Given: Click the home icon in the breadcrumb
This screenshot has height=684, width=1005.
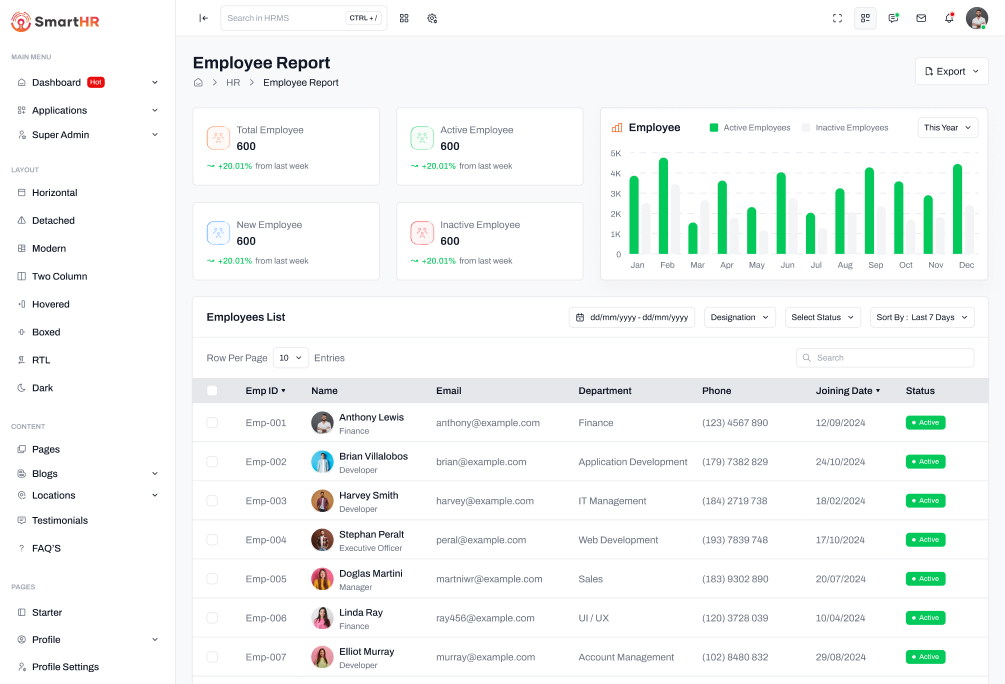Looking at the screenshot, I should pos(198,83).
